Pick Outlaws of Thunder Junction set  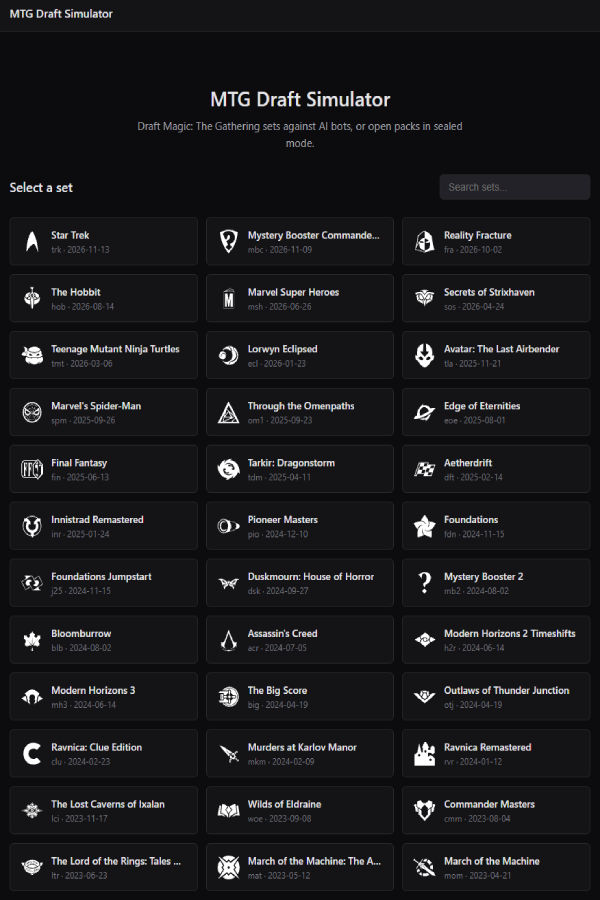[x=496, y=696]
